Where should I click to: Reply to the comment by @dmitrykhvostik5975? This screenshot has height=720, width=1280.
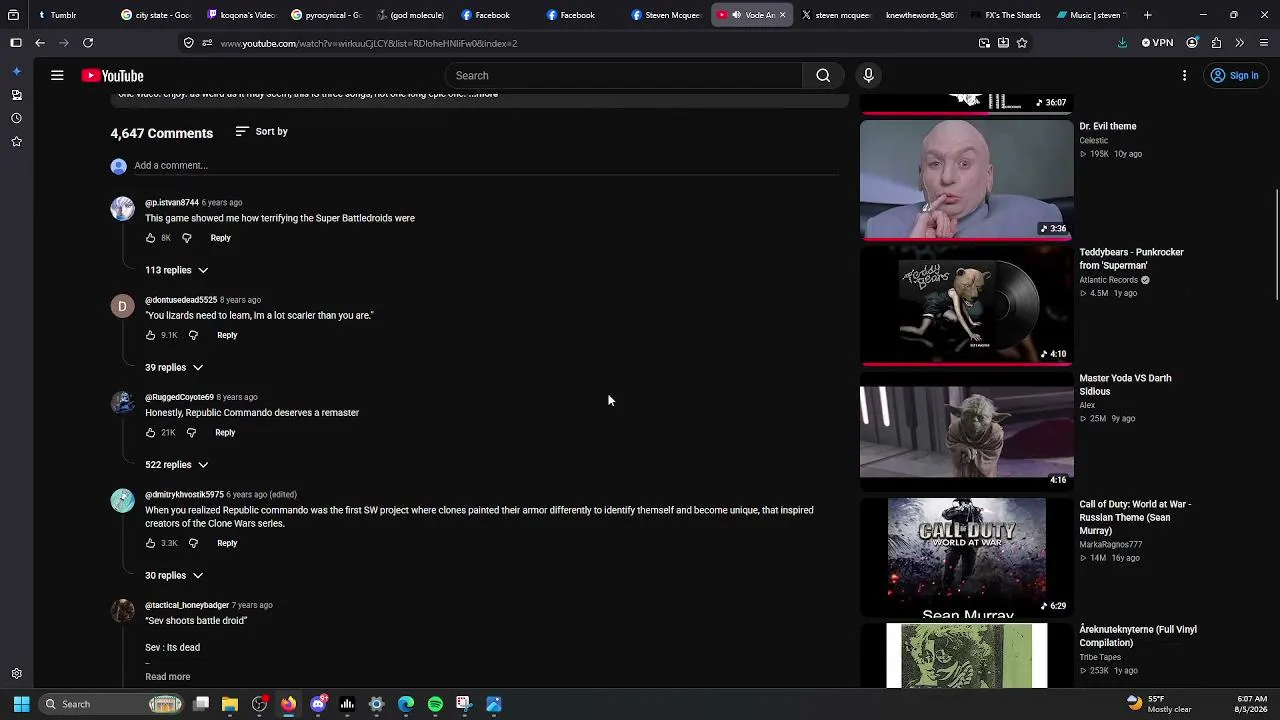(x=227, y=543)
